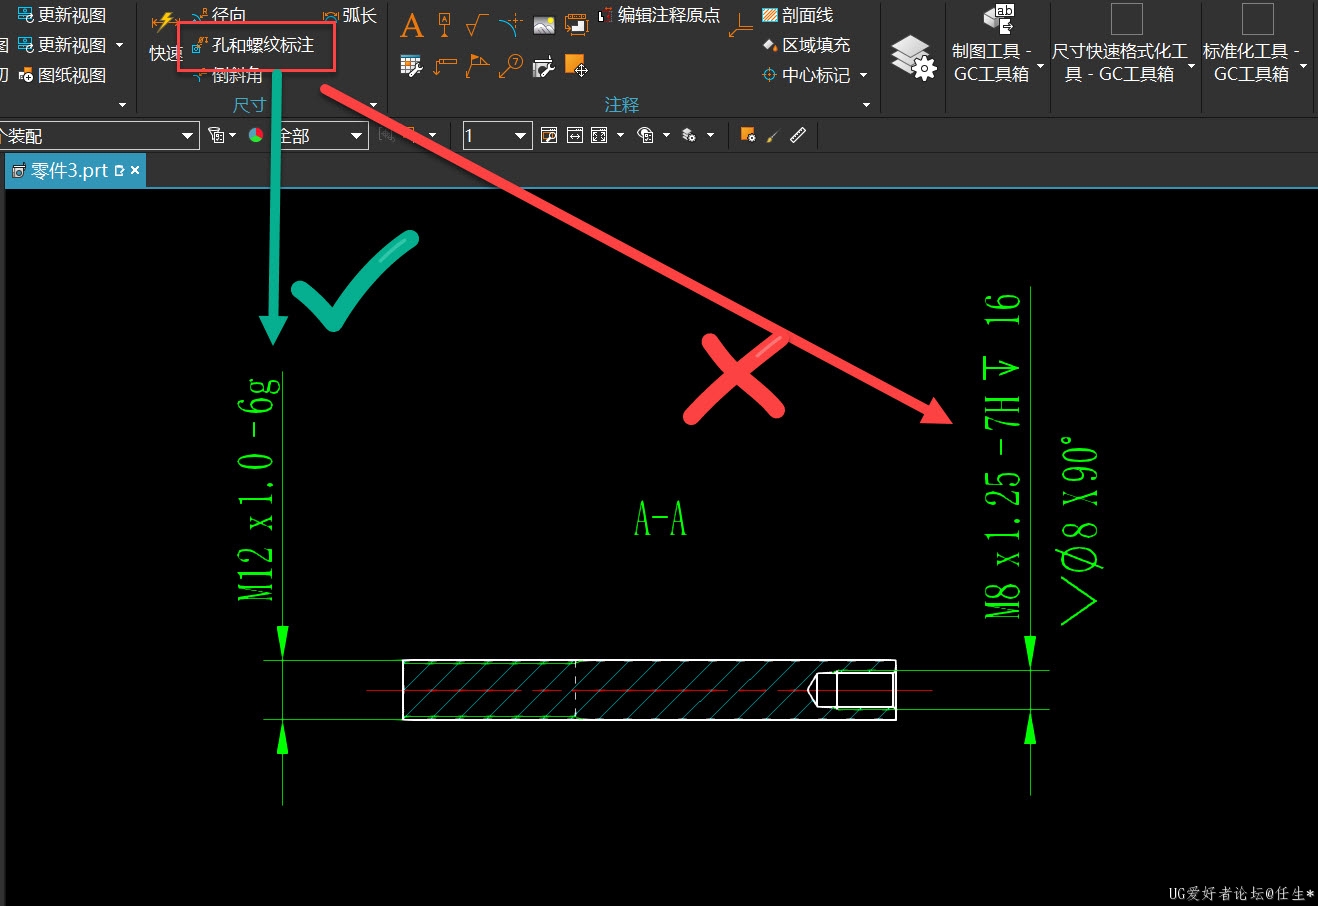The width and height of the screenshot is (1318, 906).
Task: Select the 倒斜角 chamfer dimension tool
Action: pyautogui.click(x=227, y=75)
